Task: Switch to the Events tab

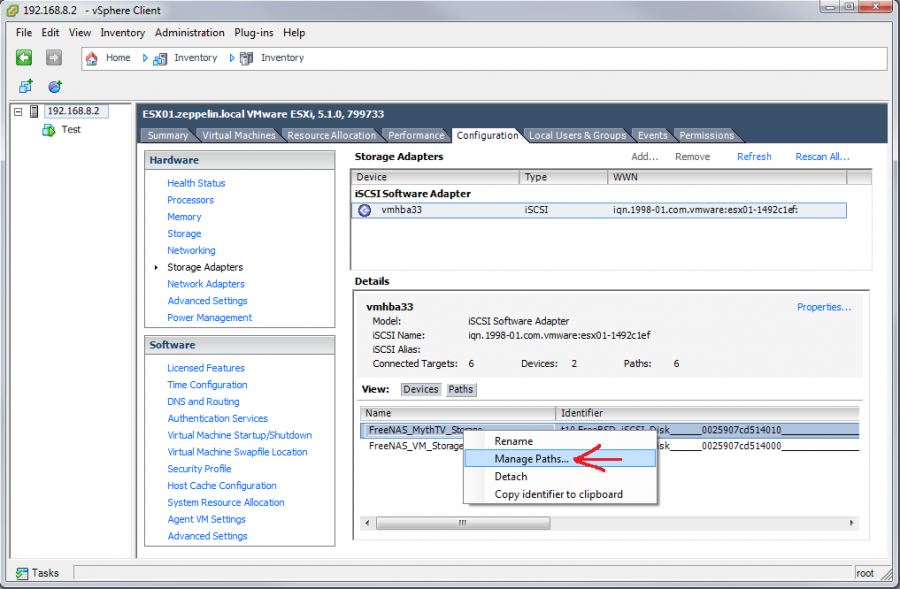Action: pos(653,135)
